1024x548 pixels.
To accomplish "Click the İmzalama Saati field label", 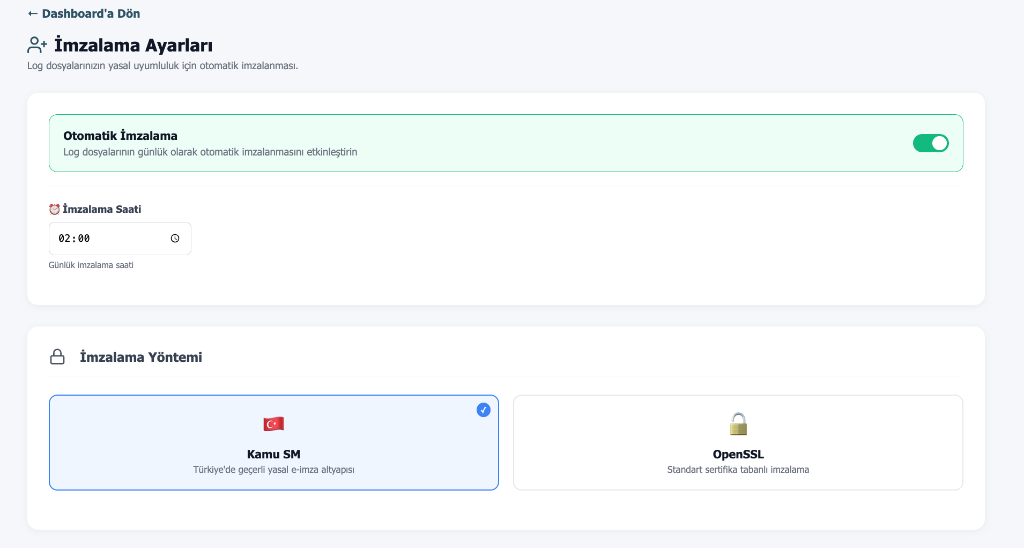I will pos(108,209).
